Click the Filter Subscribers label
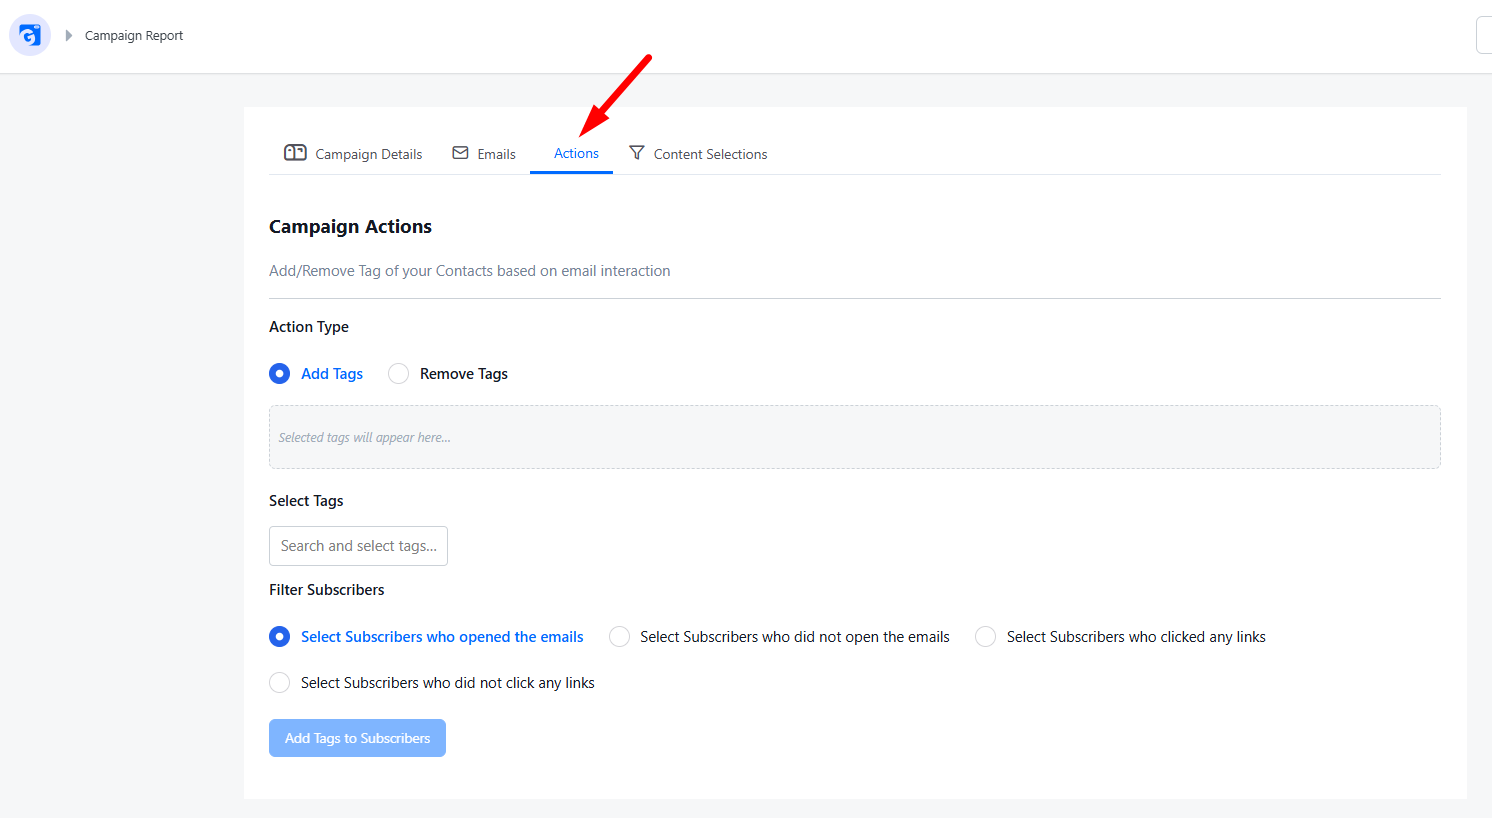 (x=326, y=590)
